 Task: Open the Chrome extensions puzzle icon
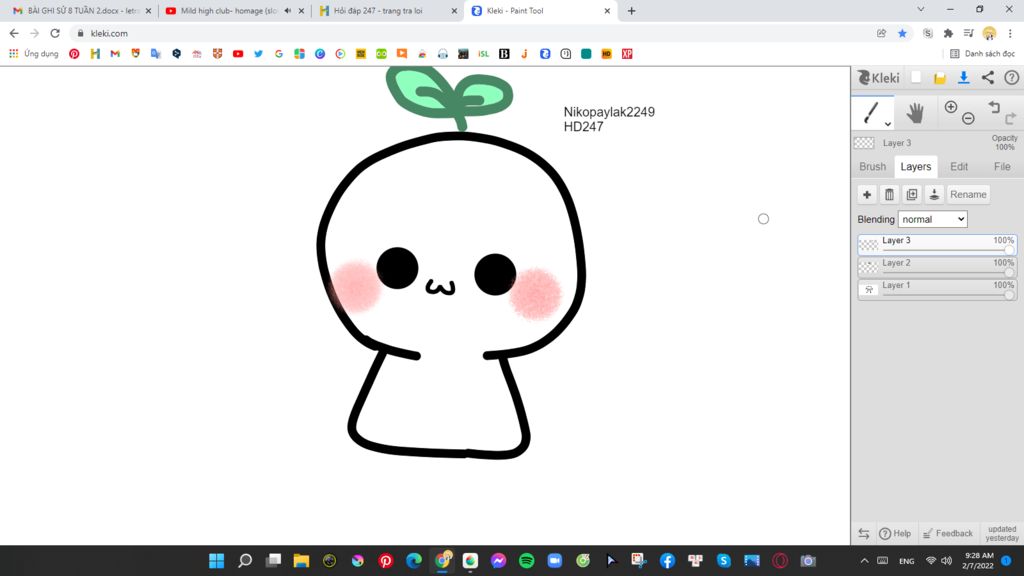pyautogui.click(x=948, y=33)
